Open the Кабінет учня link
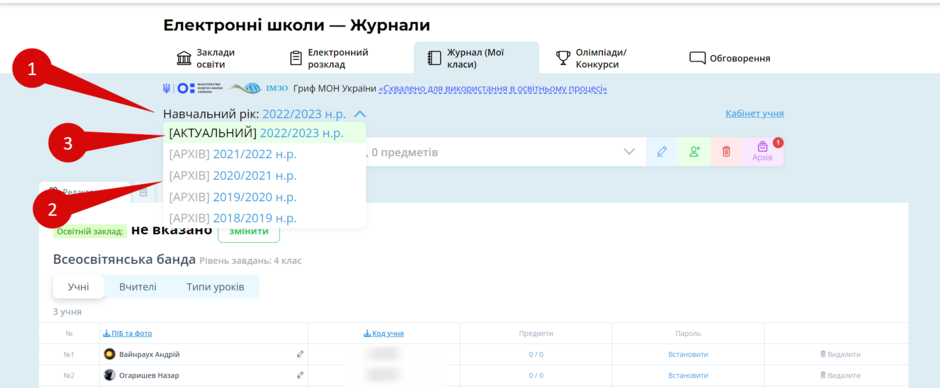The height and width of the screenshot is (388, 940). tap(754, 113)
